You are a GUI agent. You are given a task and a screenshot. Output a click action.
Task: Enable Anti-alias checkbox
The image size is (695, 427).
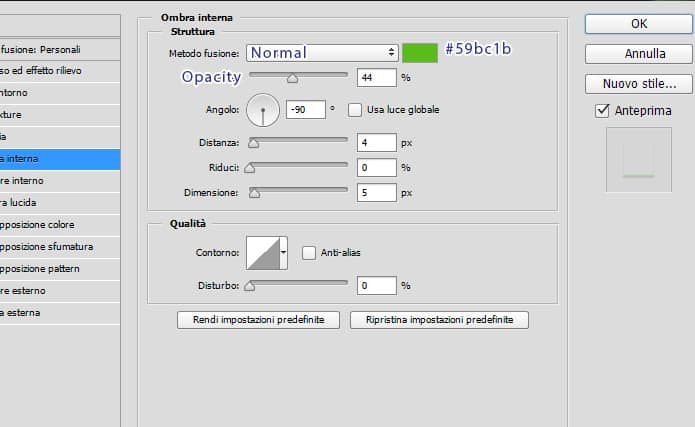pyautogui.click(x=309, y=253)
